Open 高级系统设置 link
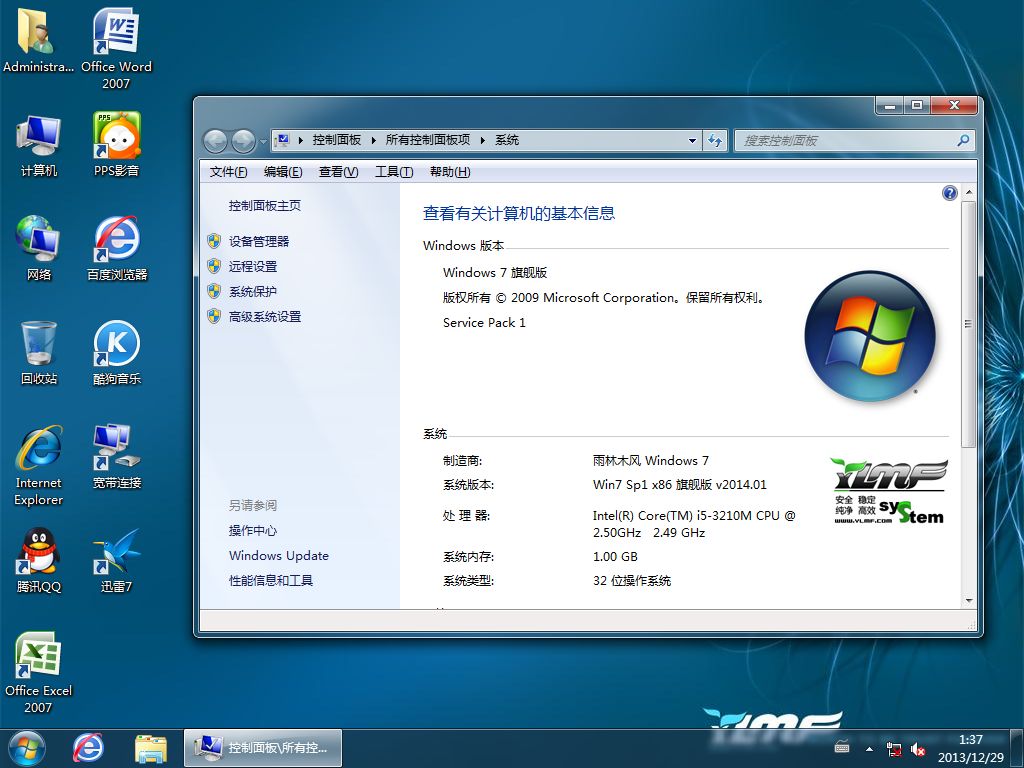This screenshot has width=1024, height=768. [264, 317]
